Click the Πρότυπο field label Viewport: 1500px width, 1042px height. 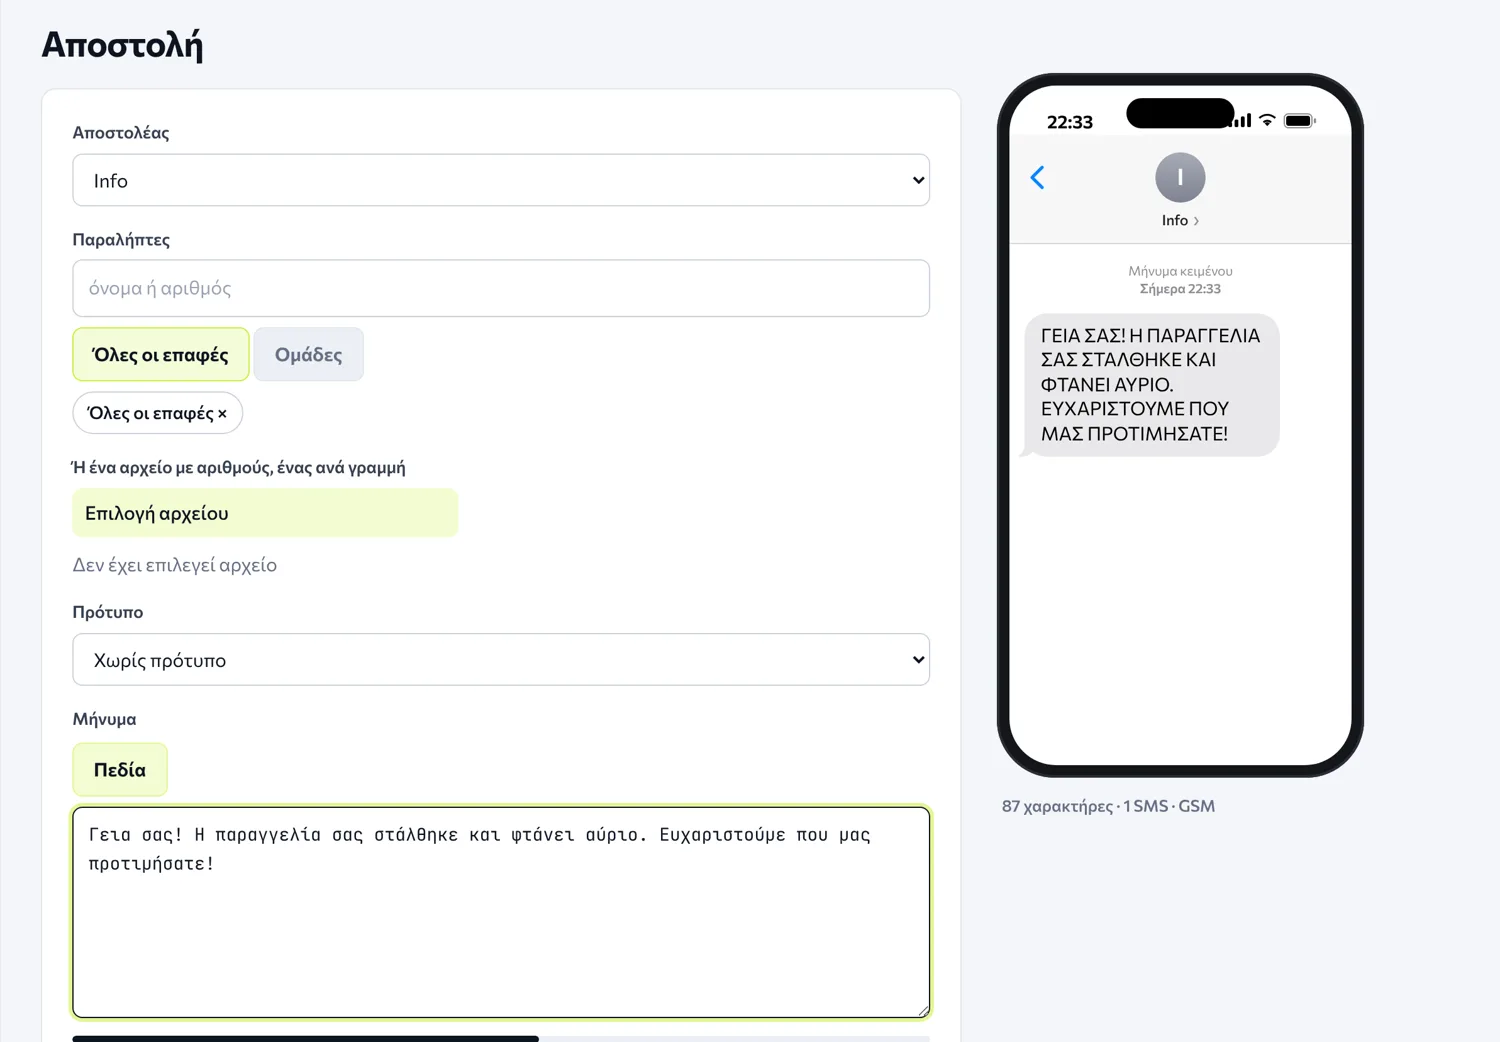pos(108,612)
